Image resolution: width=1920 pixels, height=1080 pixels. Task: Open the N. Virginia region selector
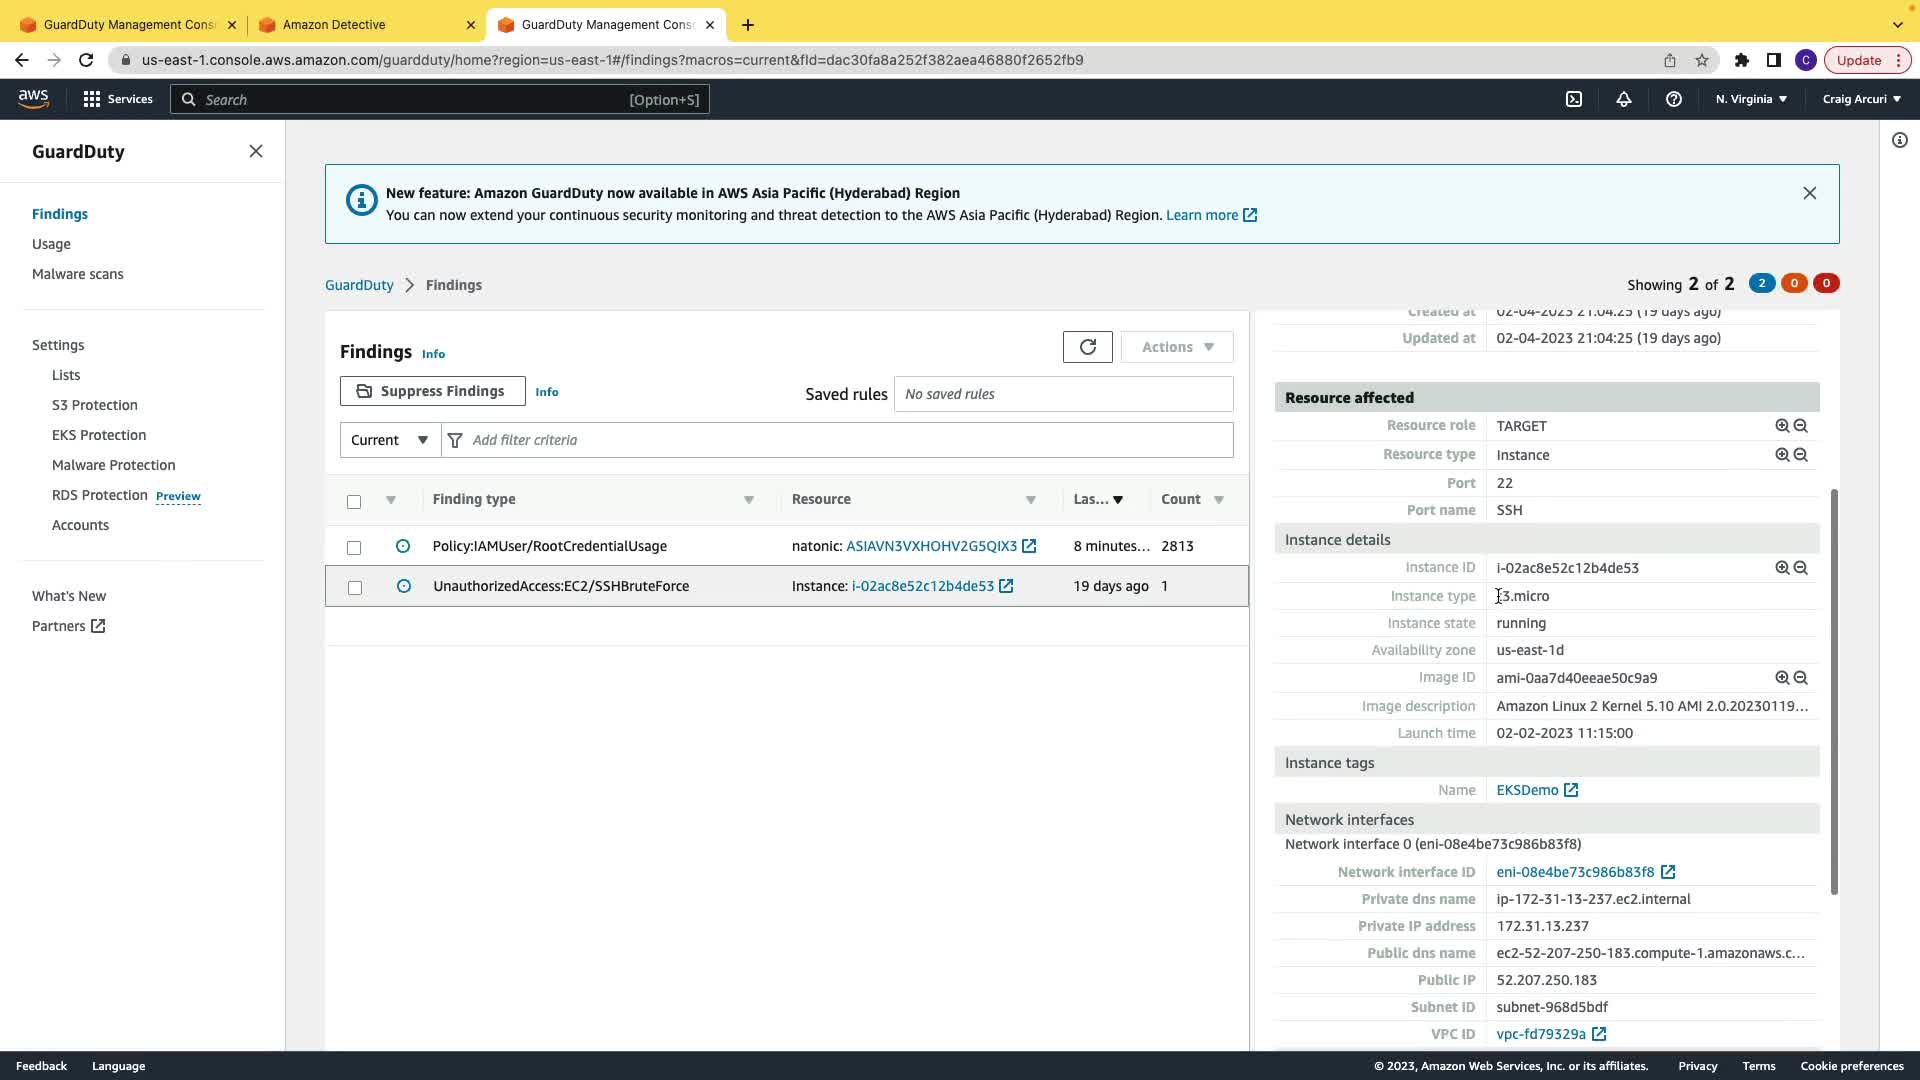tap(1750, 99)
